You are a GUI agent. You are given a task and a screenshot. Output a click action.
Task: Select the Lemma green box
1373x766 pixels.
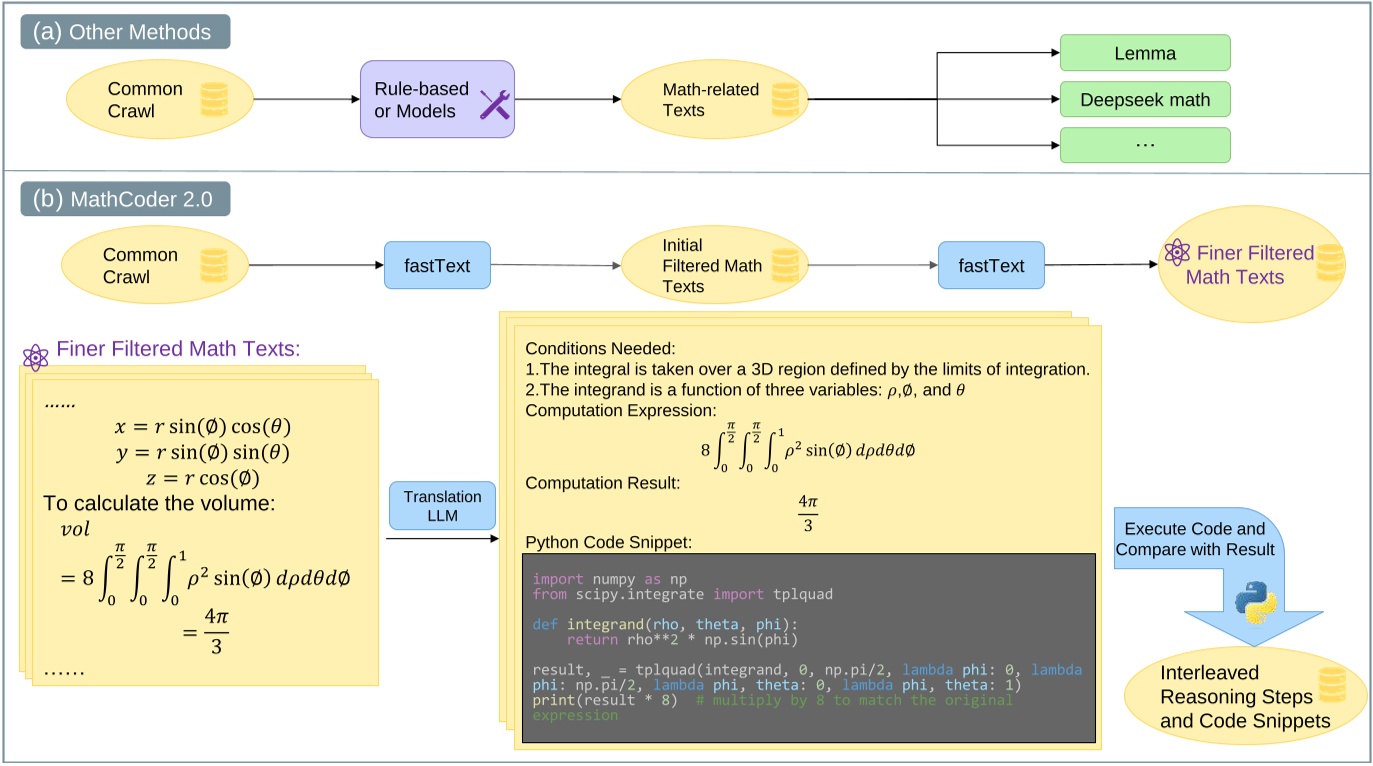pyautogui.click(x=1144, y=52)
